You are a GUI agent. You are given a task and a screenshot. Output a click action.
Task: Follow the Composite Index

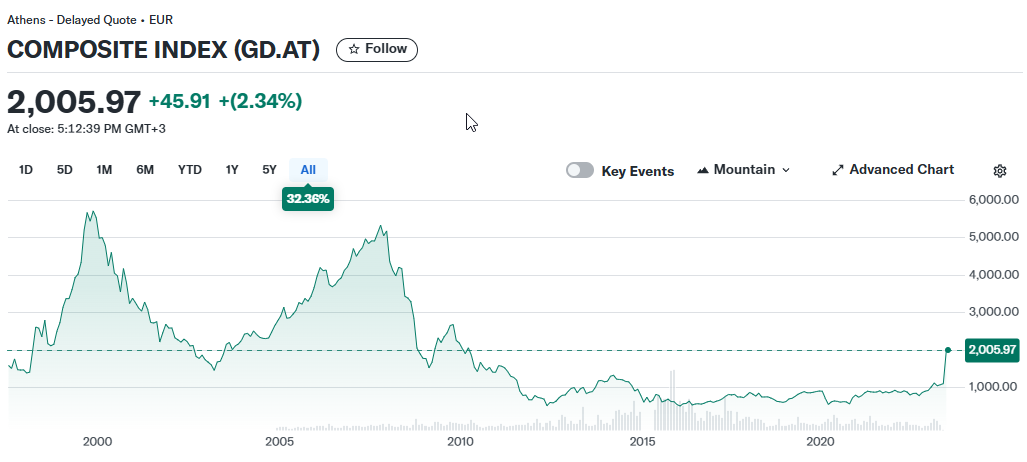point(377,49)
